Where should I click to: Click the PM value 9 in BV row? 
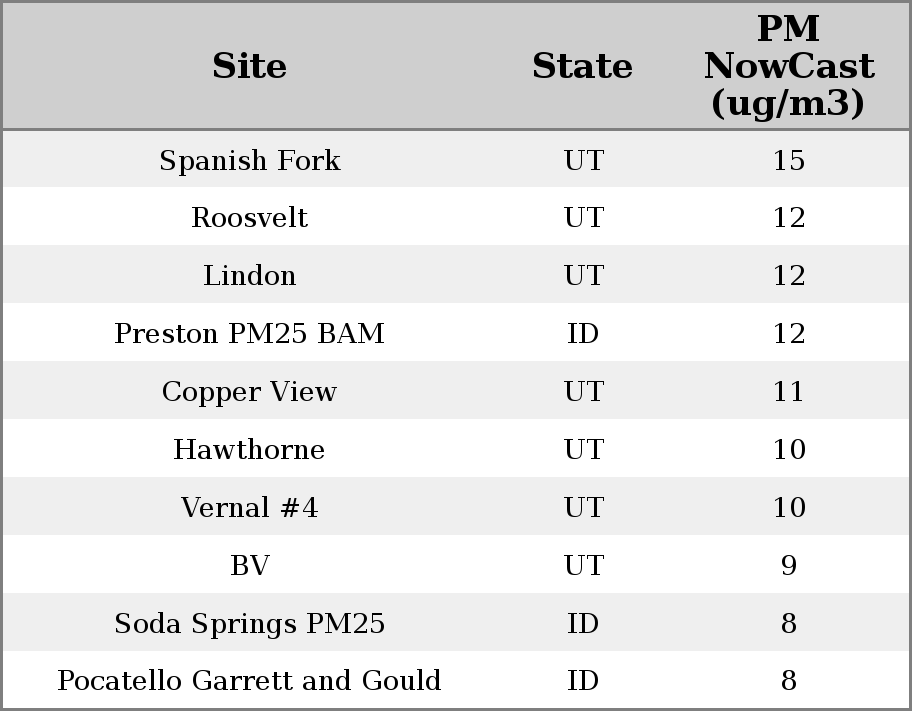788,565
